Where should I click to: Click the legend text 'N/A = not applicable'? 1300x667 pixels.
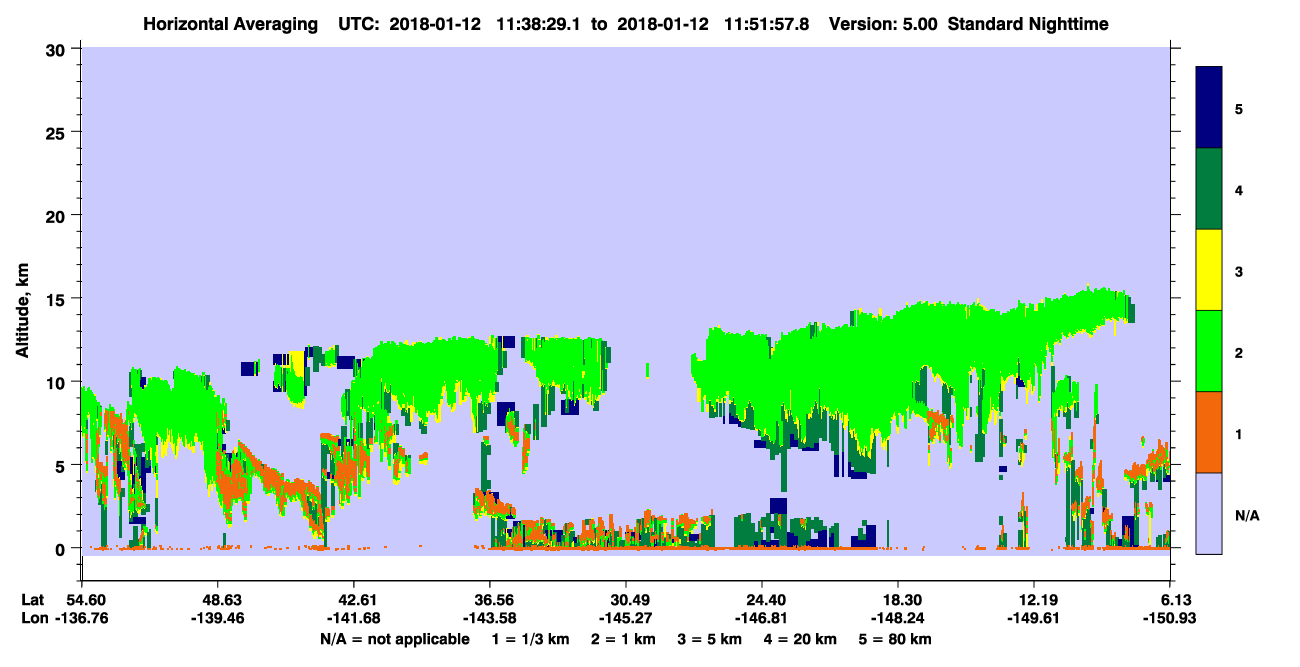[394, 639]
